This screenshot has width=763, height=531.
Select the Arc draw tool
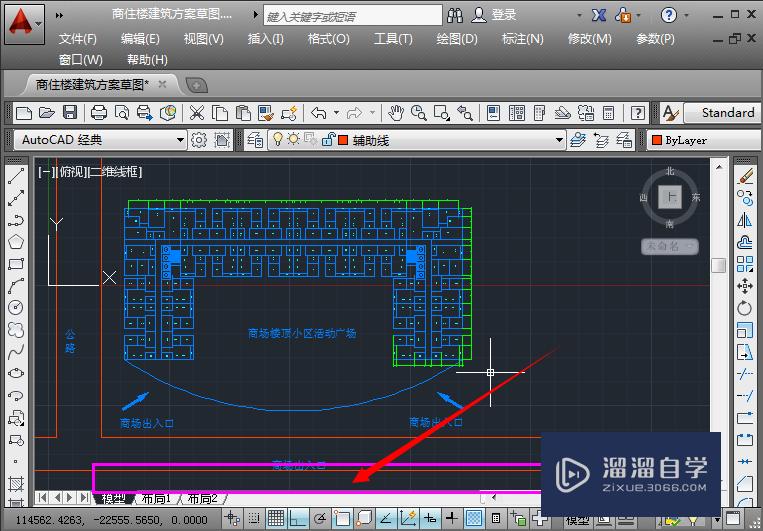16,286
